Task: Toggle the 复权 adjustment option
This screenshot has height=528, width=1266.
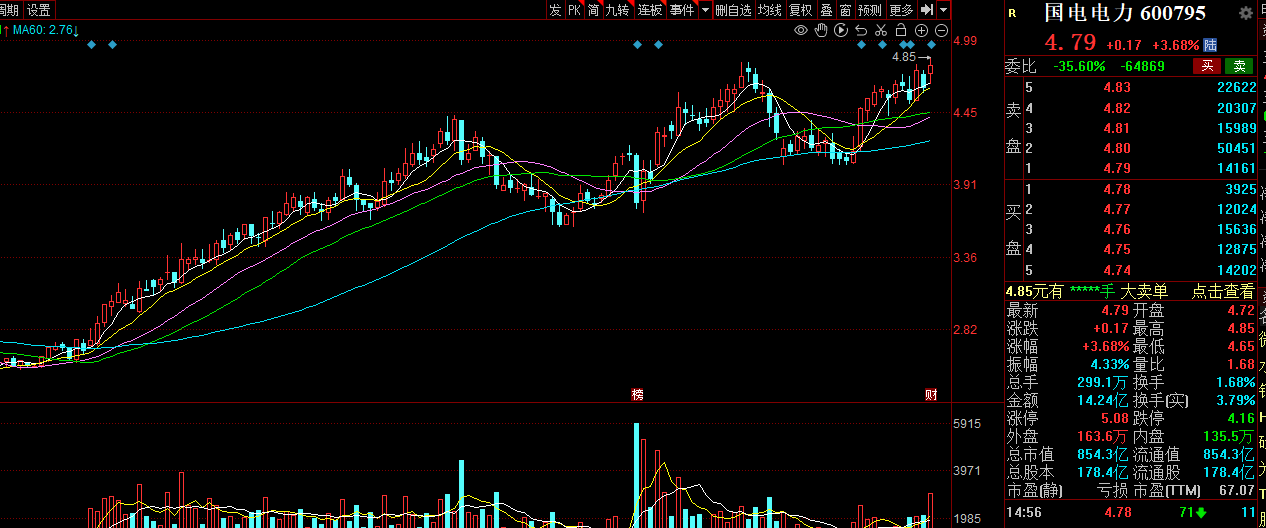Action: tap(801, 10)
